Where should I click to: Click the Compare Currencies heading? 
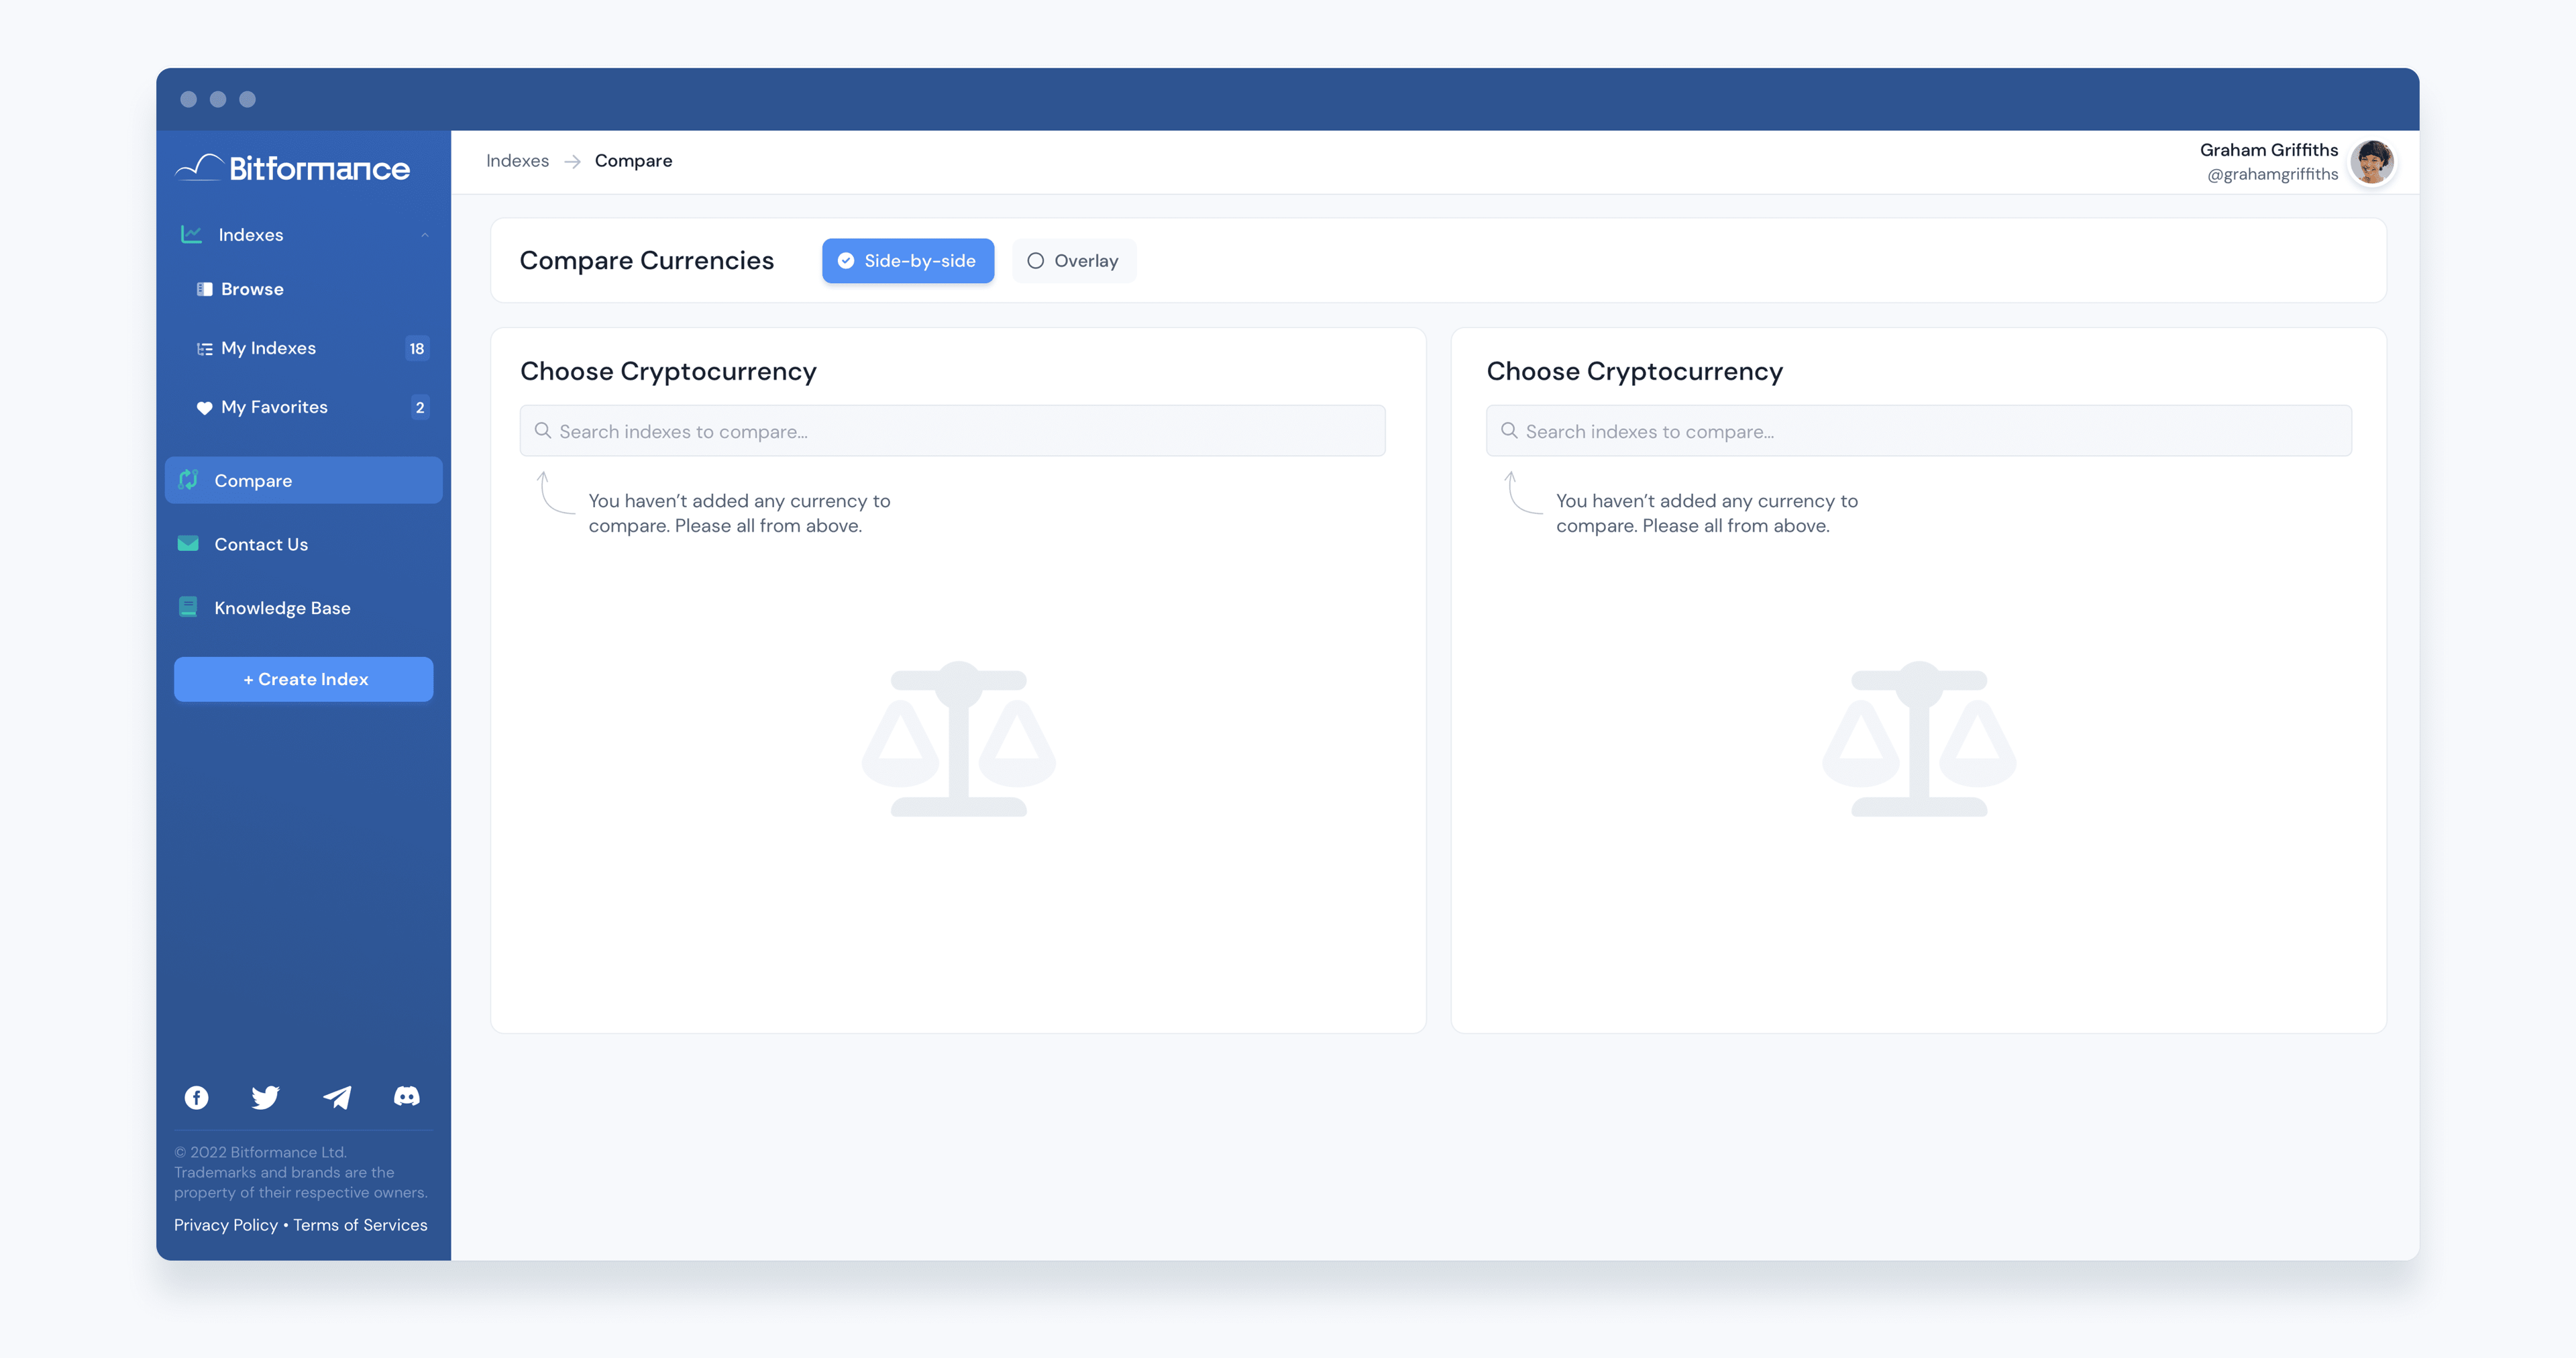647,261
